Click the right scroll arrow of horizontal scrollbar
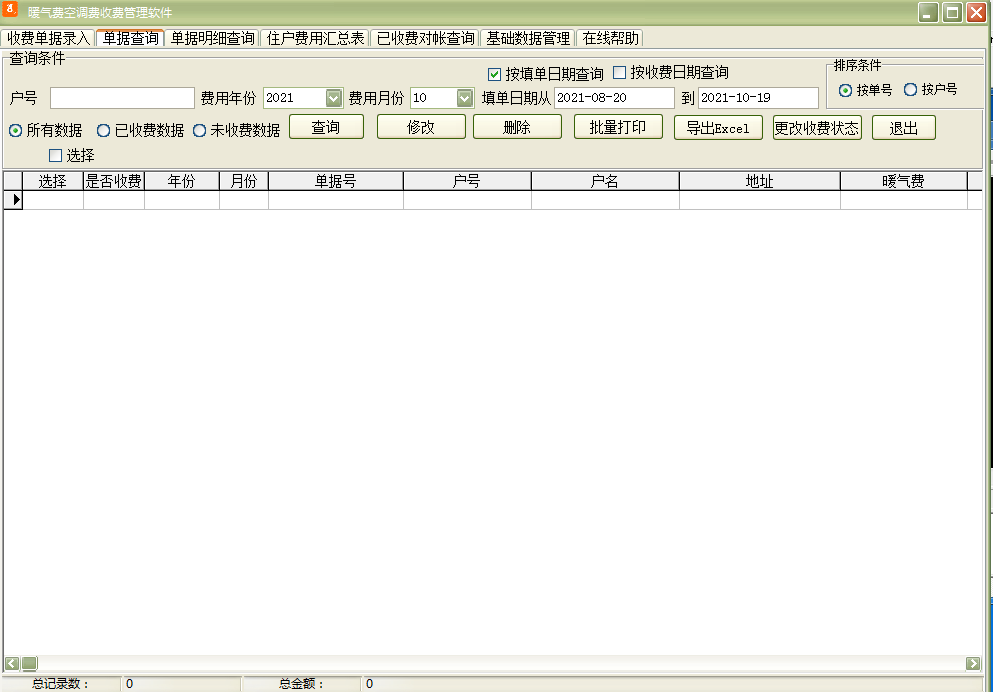993x692 pixels. (973, 663)
